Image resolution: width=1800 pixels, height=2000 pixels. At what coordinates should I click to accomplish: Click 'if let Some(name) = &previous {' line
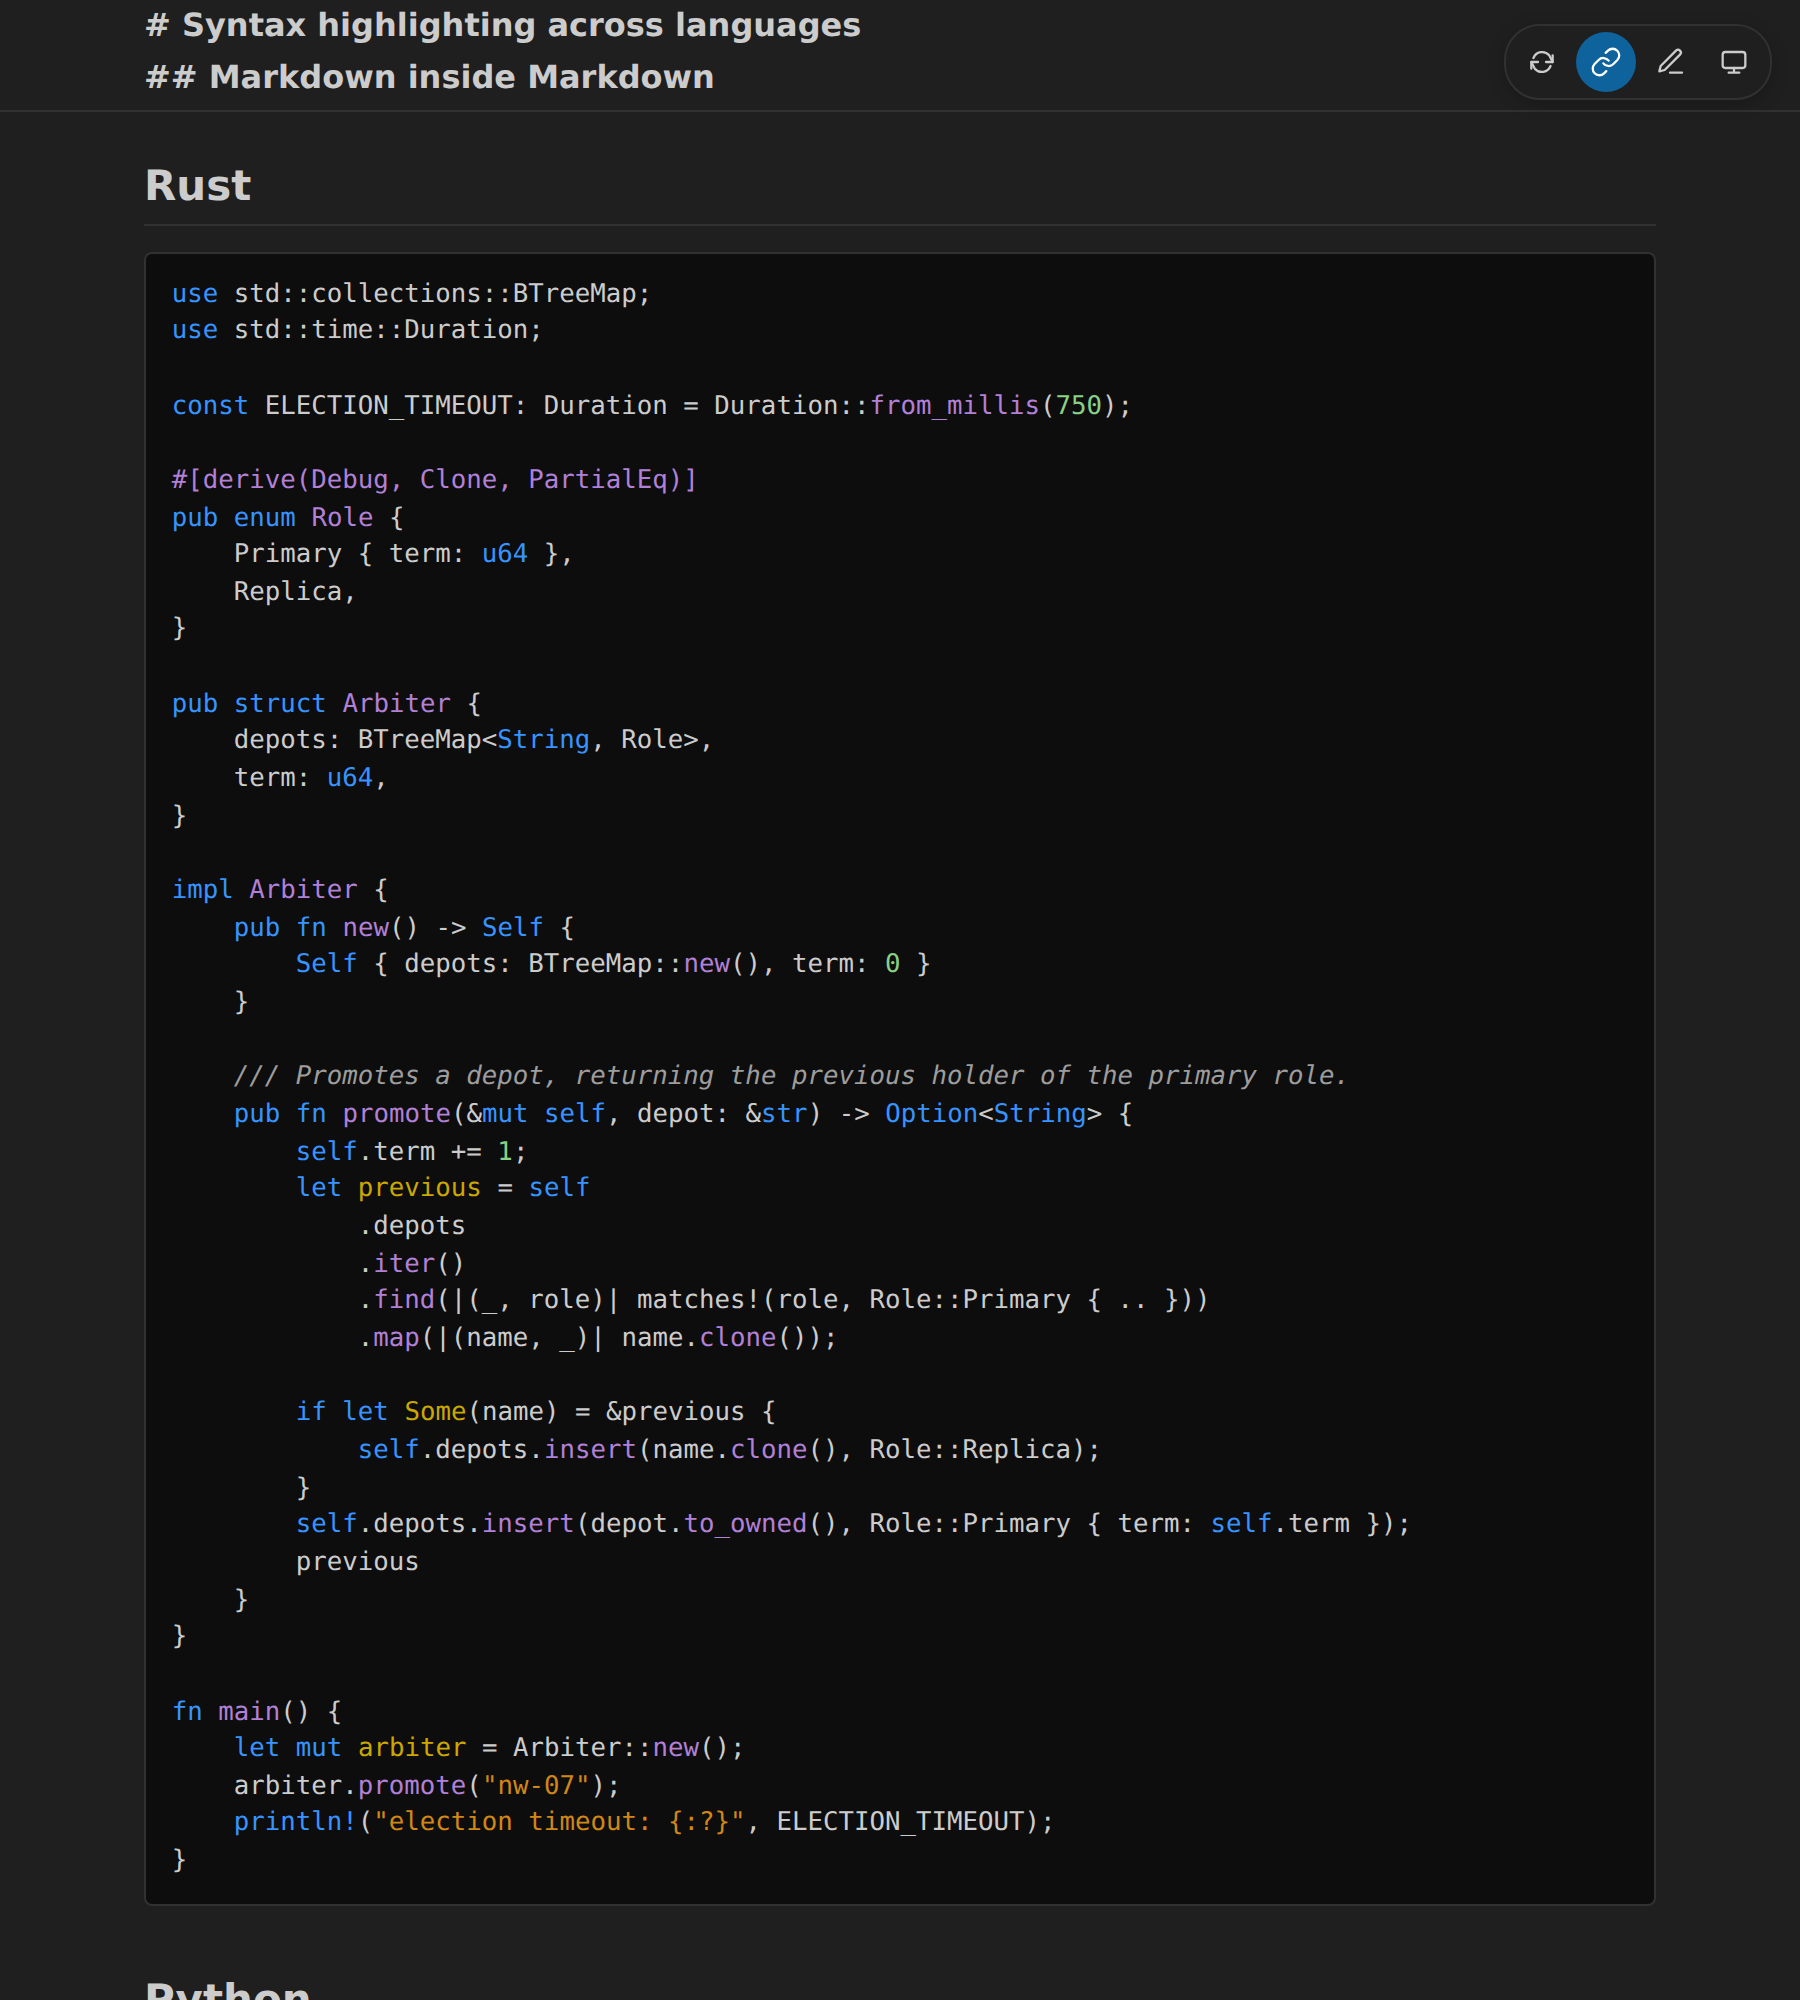pos(535,1411)
